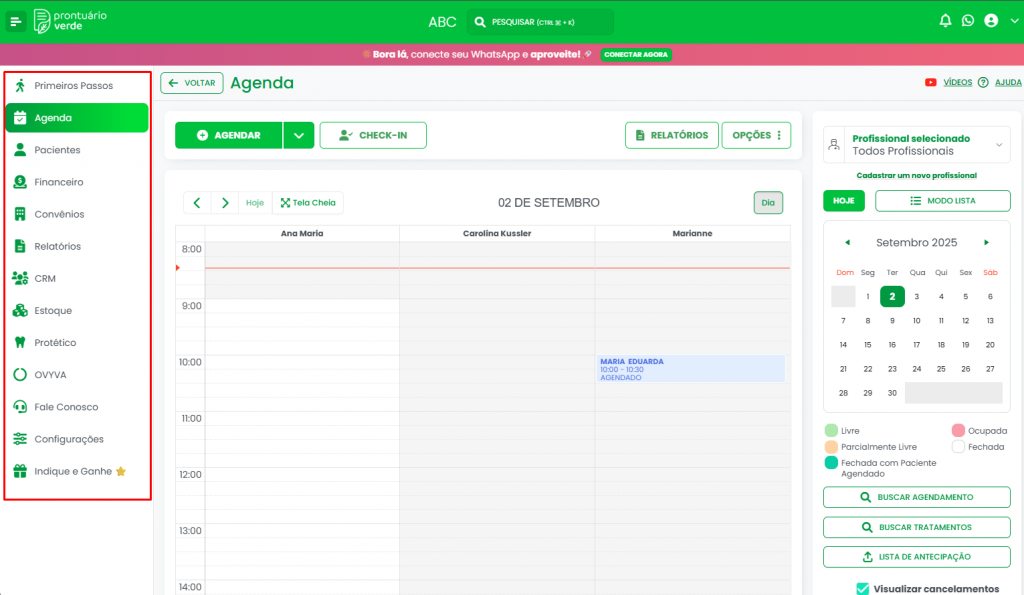Open Pacientes in the sidebar
Image resolution: width=1024 pixels, height=595 pixels.
(57, 150)
